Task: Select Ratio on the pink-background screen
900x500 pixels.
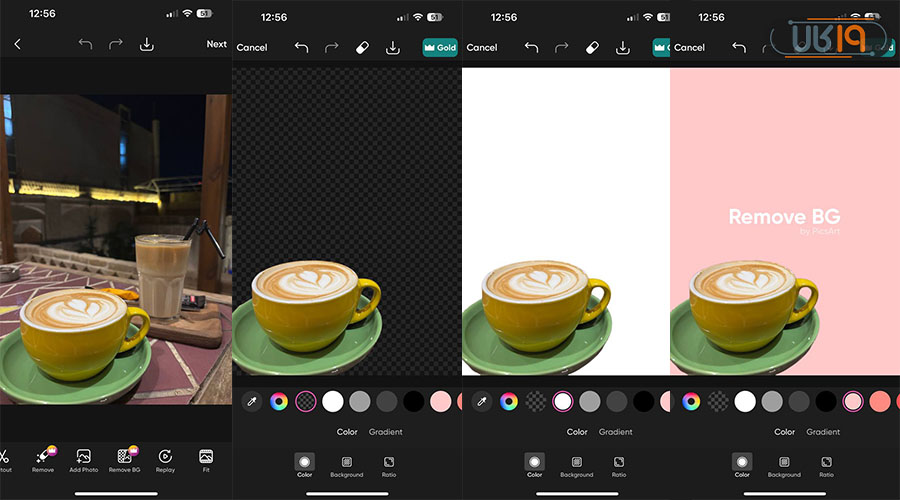Action: point(827,463)
